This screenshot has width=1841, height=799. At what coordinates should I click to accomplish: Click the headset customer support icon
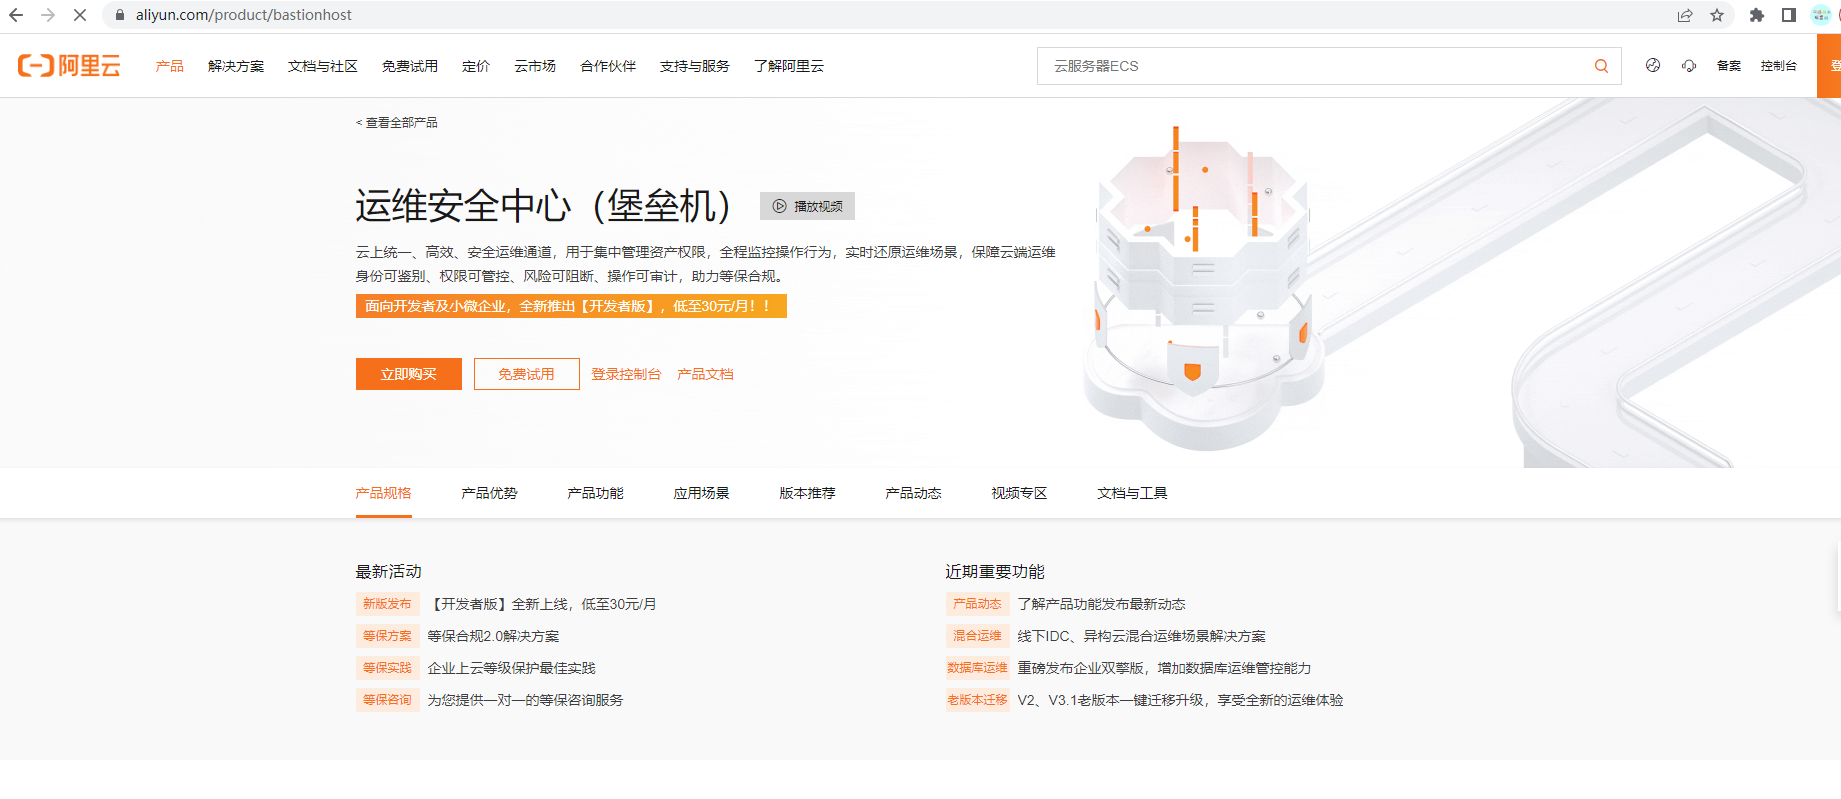tap(1689, 66)
